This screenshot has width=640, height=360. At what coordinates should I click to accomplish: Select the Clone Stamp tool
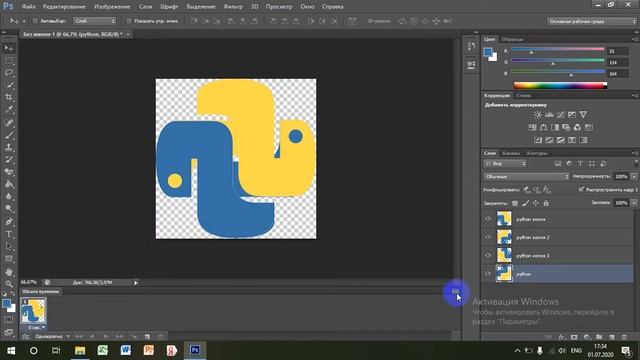(x=9, y=147)
